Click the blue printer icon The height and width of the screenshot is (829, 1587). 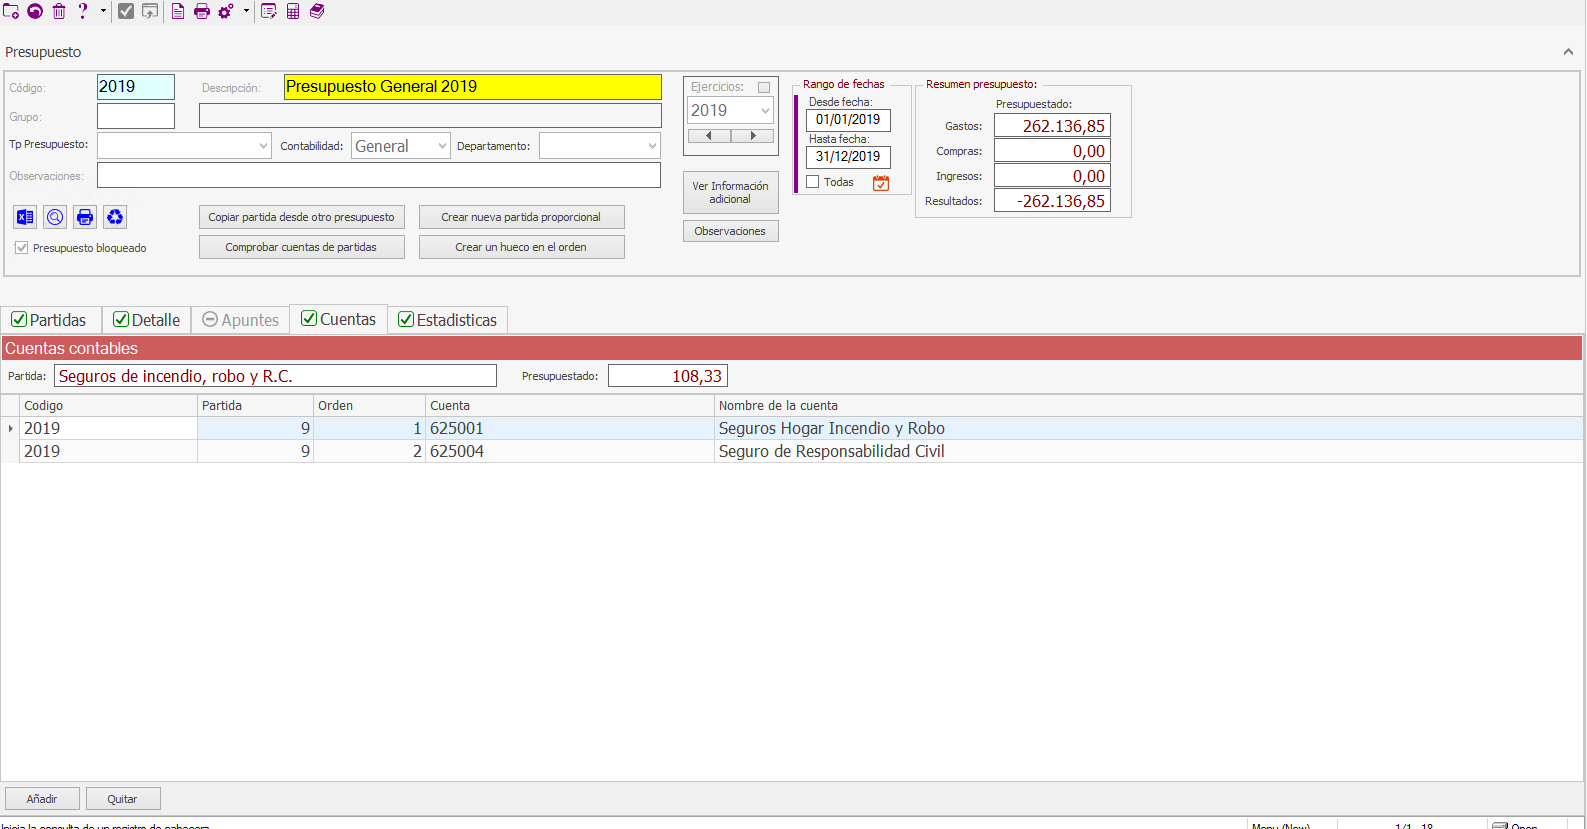click(85, 217)
